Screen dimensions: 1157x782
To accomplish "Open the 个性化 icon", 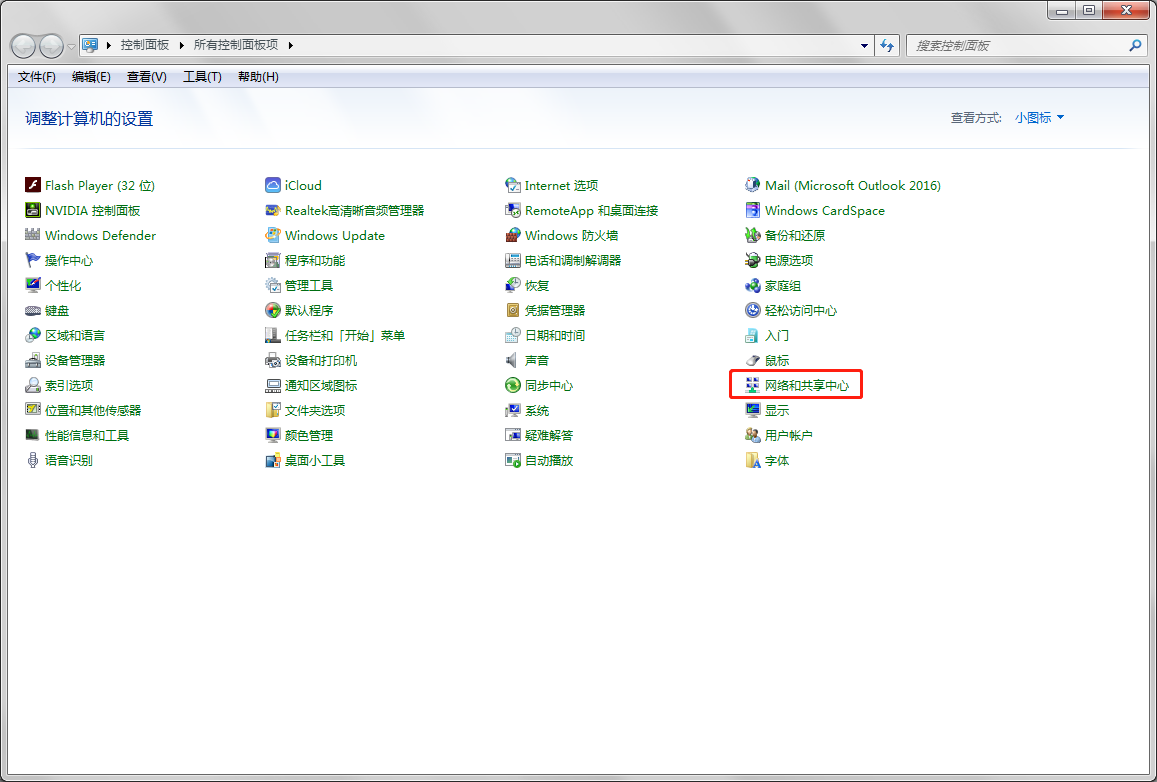I will pos(32,286).
